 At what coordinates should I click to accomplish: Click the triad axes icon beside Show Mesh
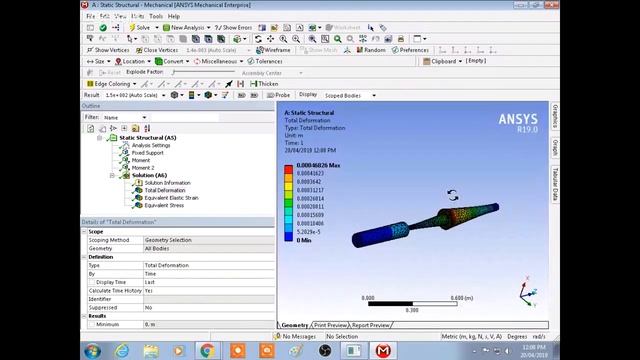(x=347, y=50)
